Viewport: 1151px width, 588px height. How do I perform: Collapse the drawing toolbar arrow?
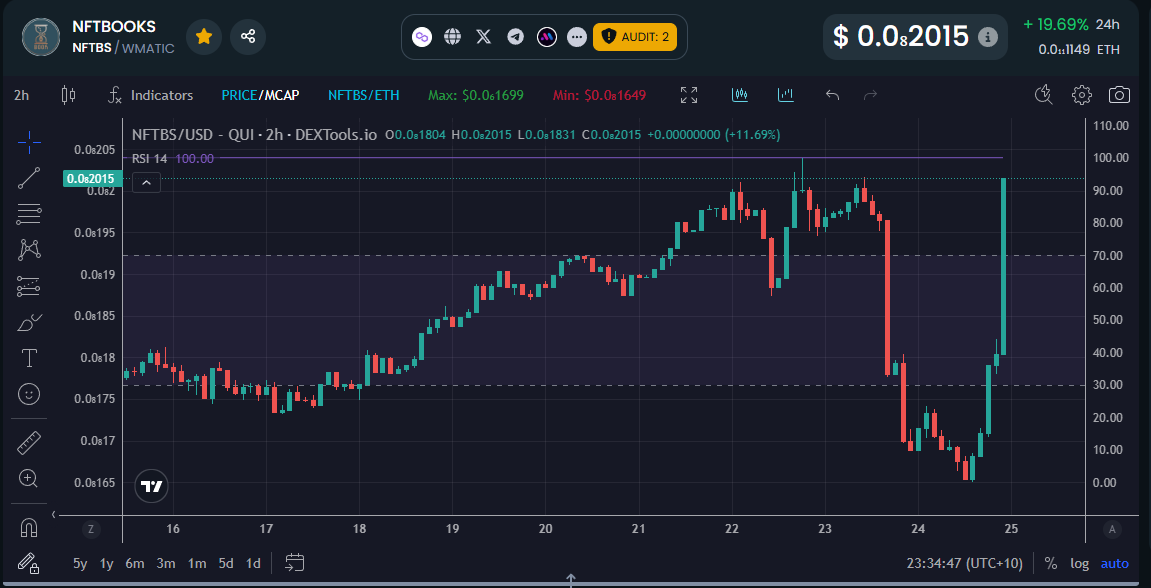(54, 515)
